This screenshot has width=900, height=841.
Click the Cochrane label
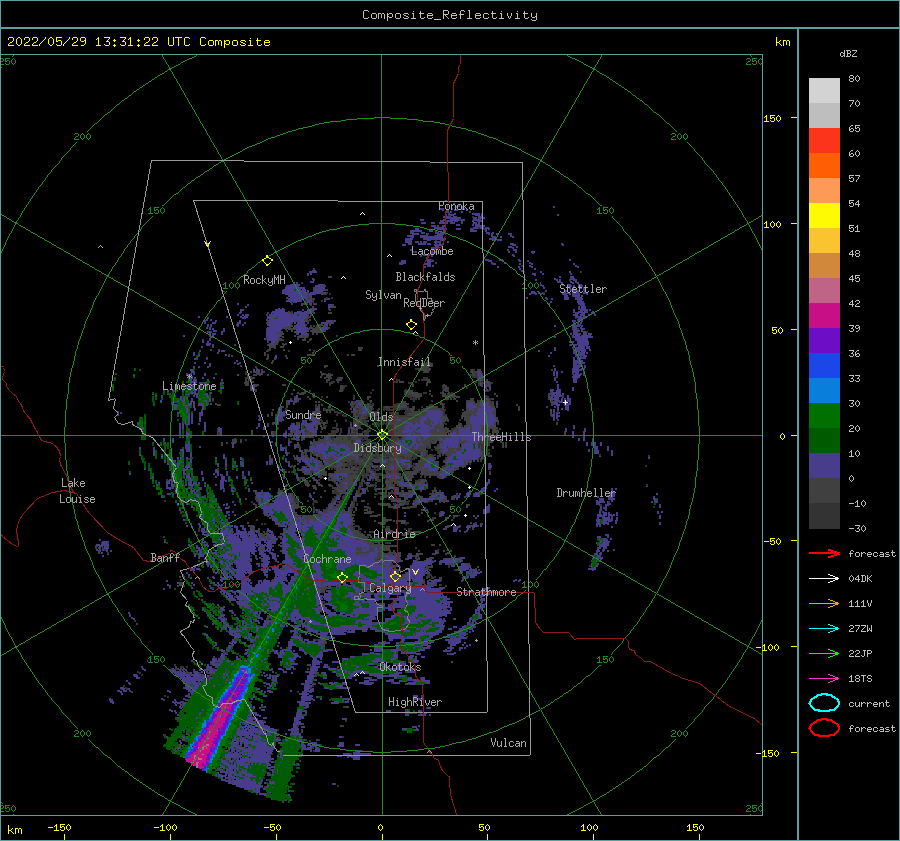coord(327,559)
